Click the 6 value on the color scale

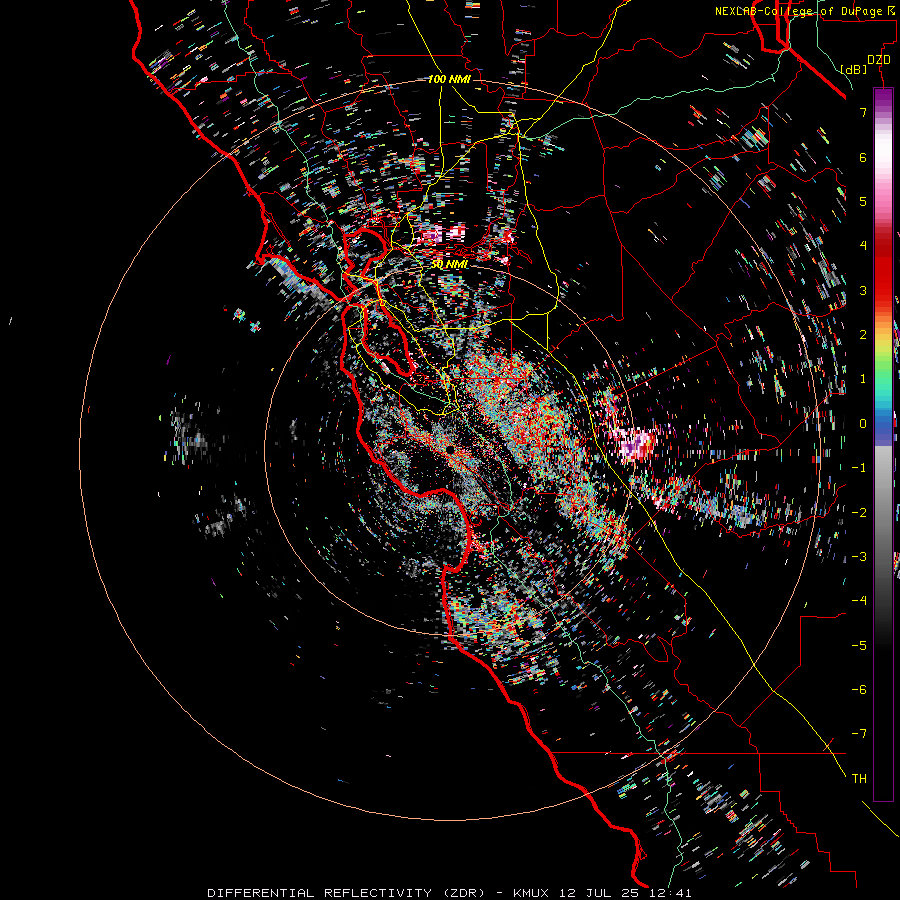(863, 157)
